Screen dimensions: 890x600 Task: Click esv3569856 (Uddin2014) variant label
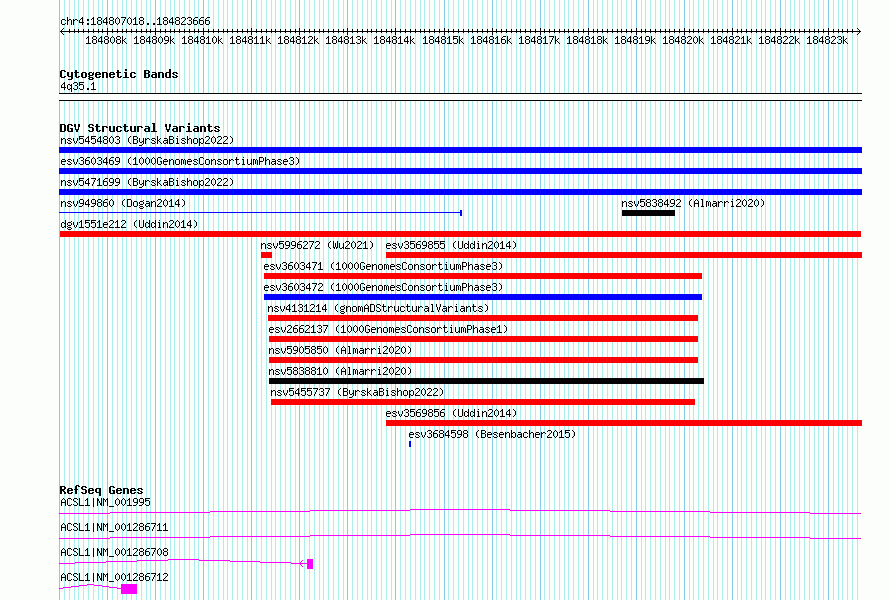tap(451, 413)
